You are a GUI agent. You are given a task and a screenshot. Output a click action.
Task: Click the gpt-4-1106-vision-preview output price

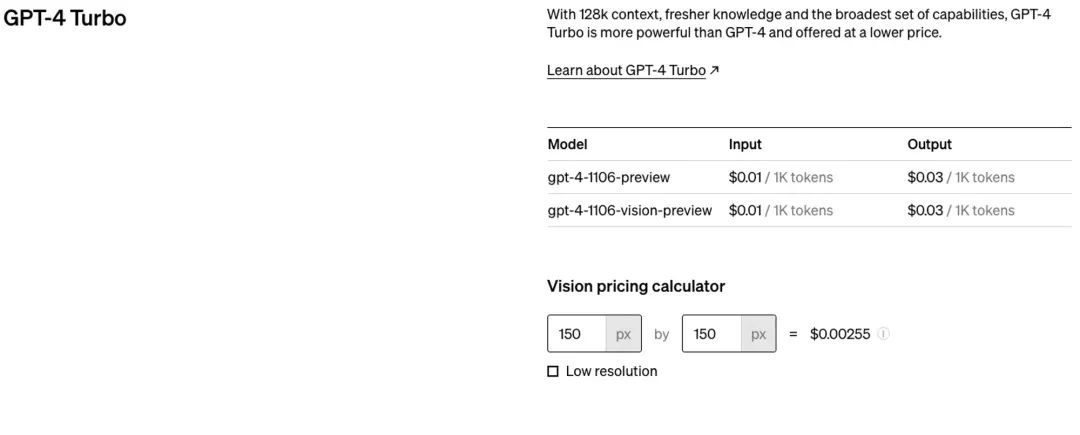pyautogui.click(x=960, y=210)
